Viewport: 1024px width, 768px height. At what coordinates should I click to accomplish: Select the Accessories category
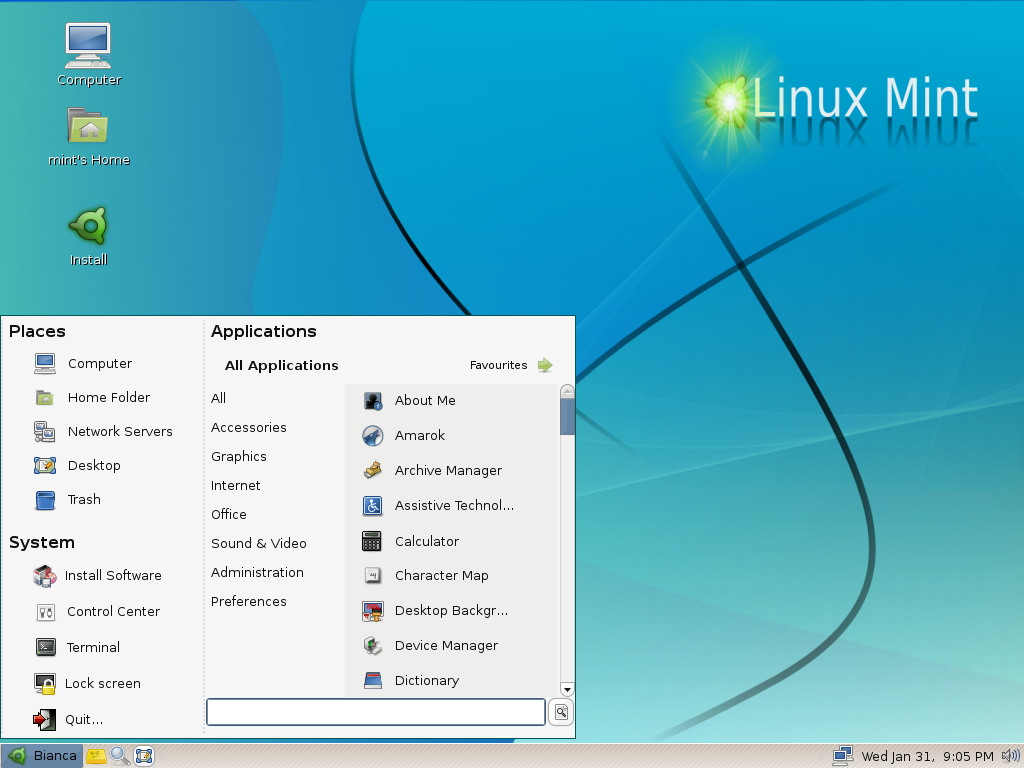pos(249,427)
